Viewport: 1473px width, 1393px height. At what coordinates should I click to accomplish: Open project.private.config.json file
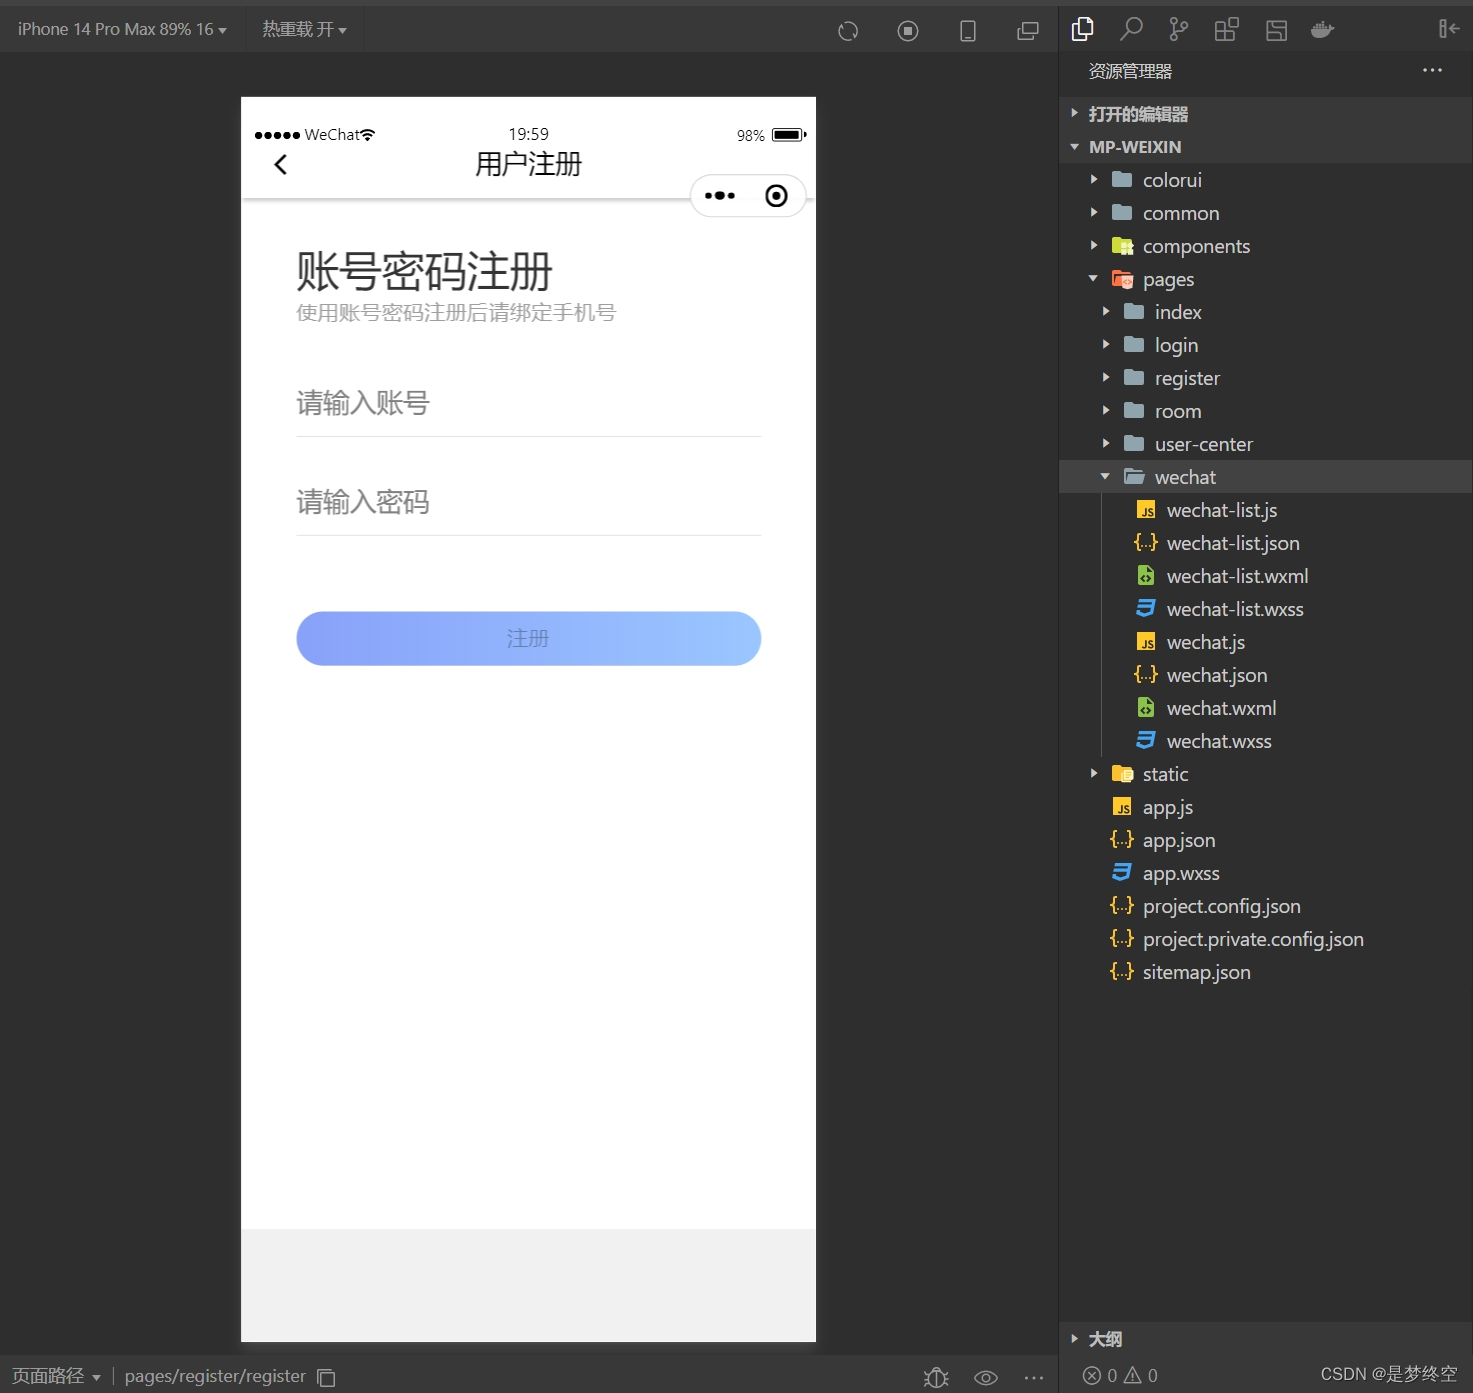(x=1265, y=939)
